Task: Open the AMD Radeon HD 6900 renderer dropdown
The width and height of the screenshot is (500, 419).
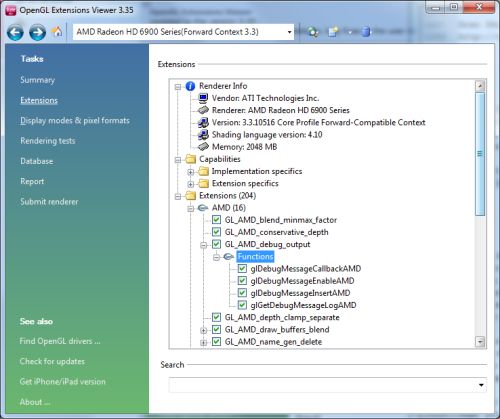Action: (289, 32)
